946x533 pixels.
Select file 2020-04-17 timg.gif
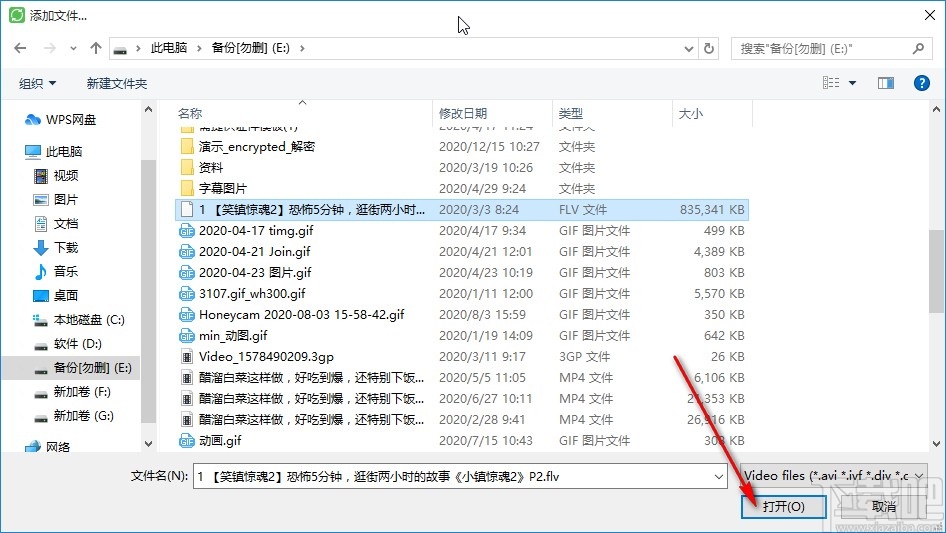pyautogui.click(x=246, y=231)
